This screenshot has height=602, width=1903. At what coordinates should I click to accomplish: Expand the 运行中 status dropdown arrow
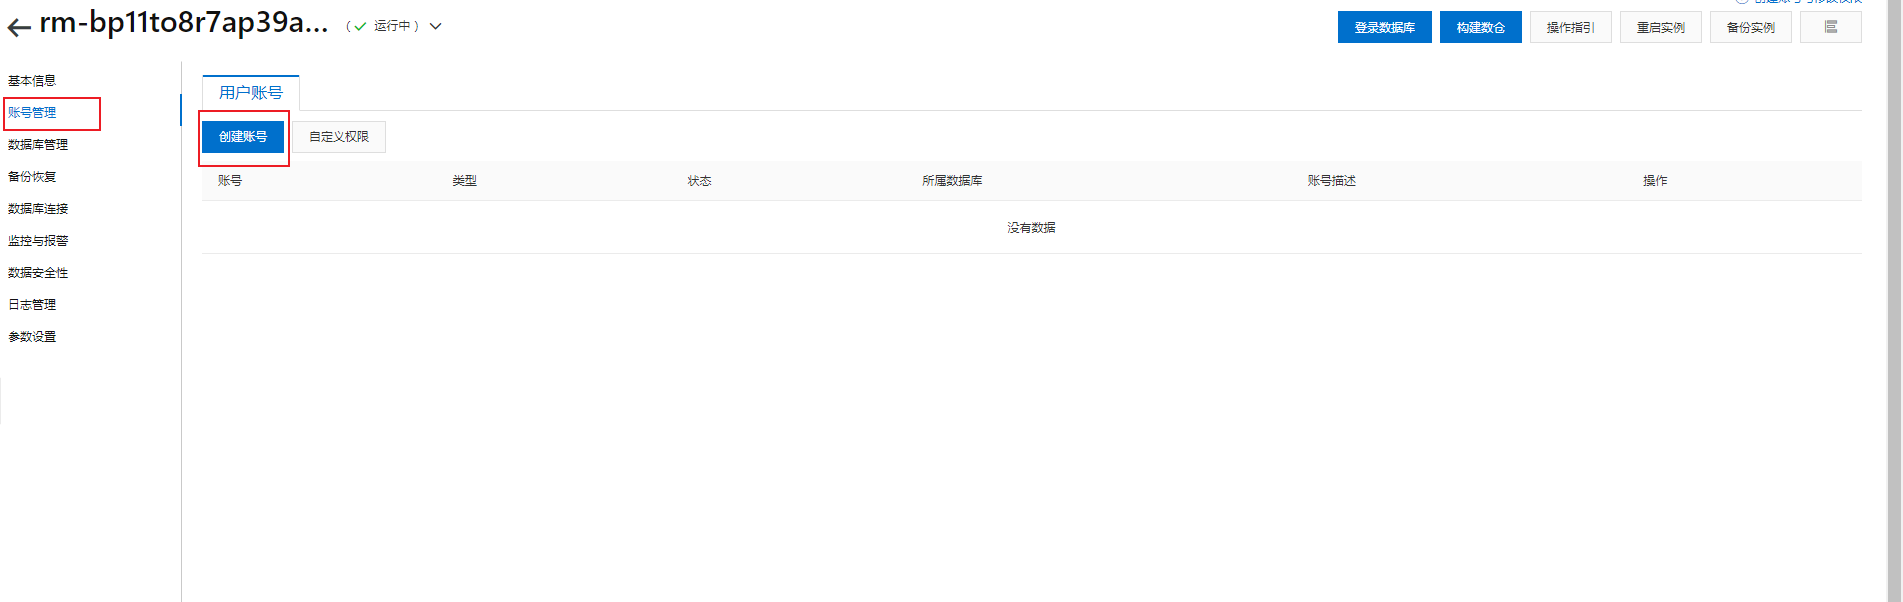[x=436, y=27]
